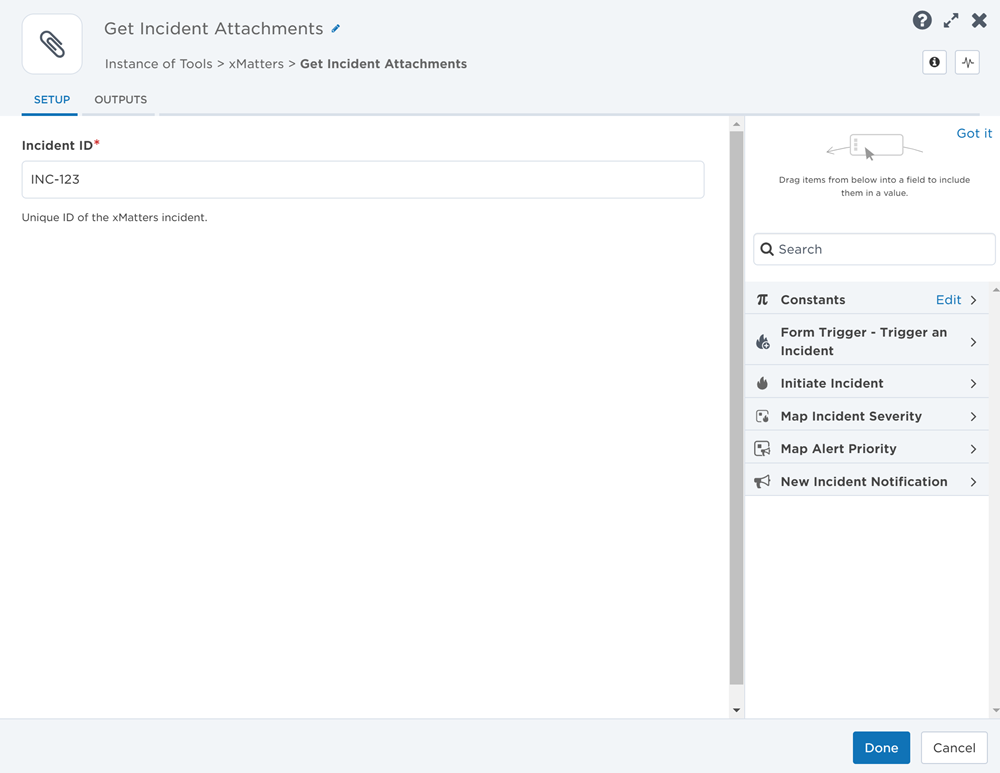Open the activity pulse icon button

pos(967,63)
